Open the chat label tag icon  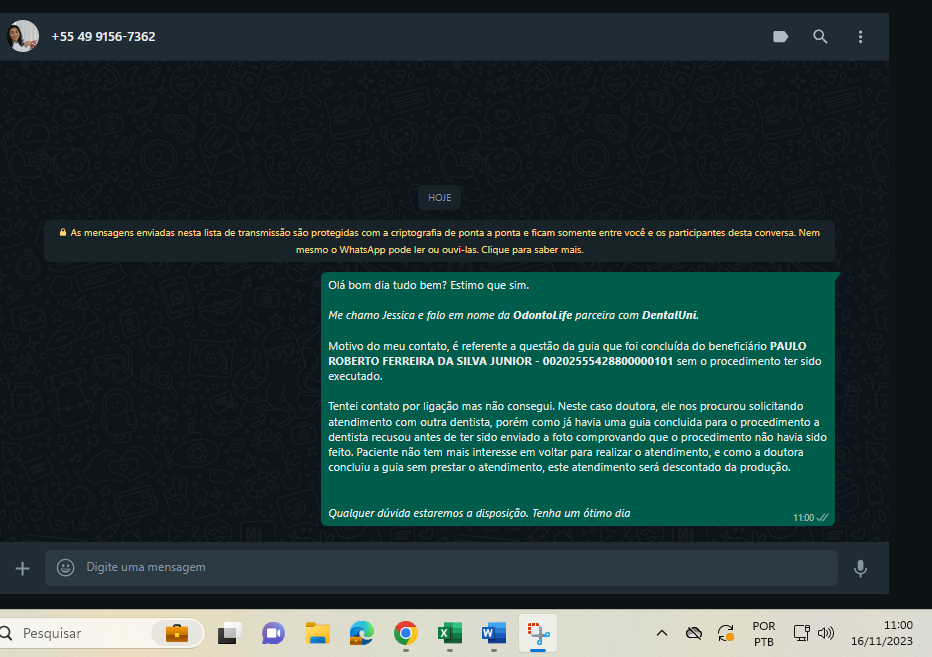coord(780,37)
